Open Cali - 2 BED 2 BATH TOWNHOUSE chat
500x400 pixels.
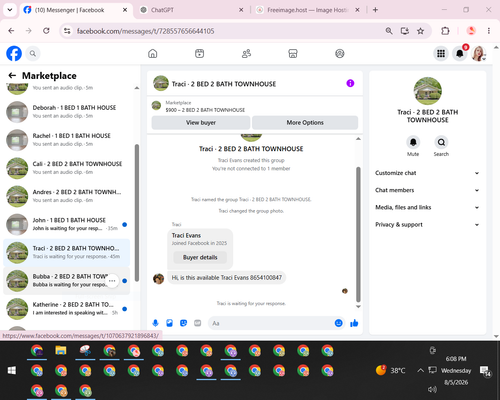coord(68,168)
